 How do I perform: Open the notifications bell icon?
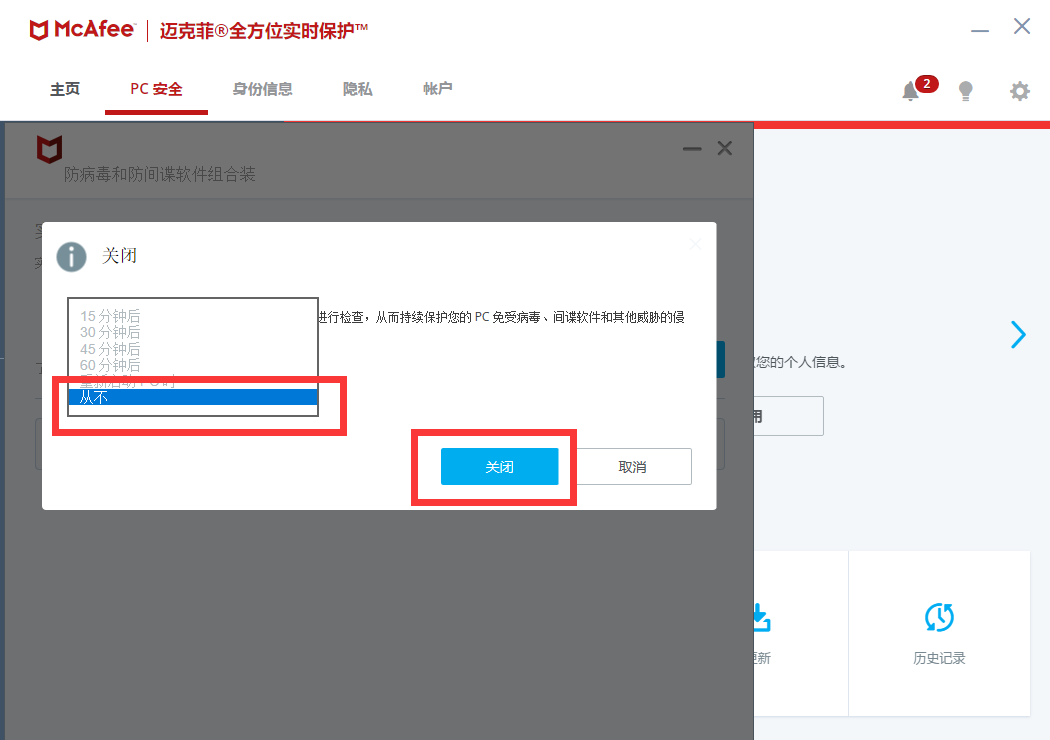click(910, 90)
